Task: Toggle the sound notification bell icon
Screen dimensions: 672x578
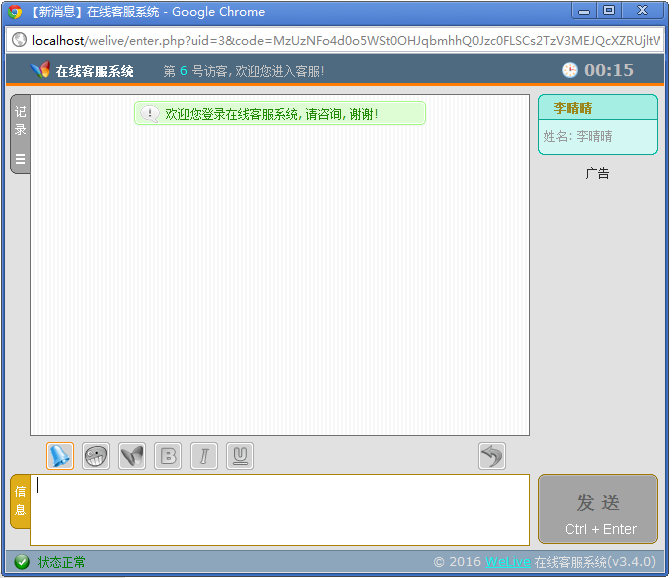Action: point(60,456)
